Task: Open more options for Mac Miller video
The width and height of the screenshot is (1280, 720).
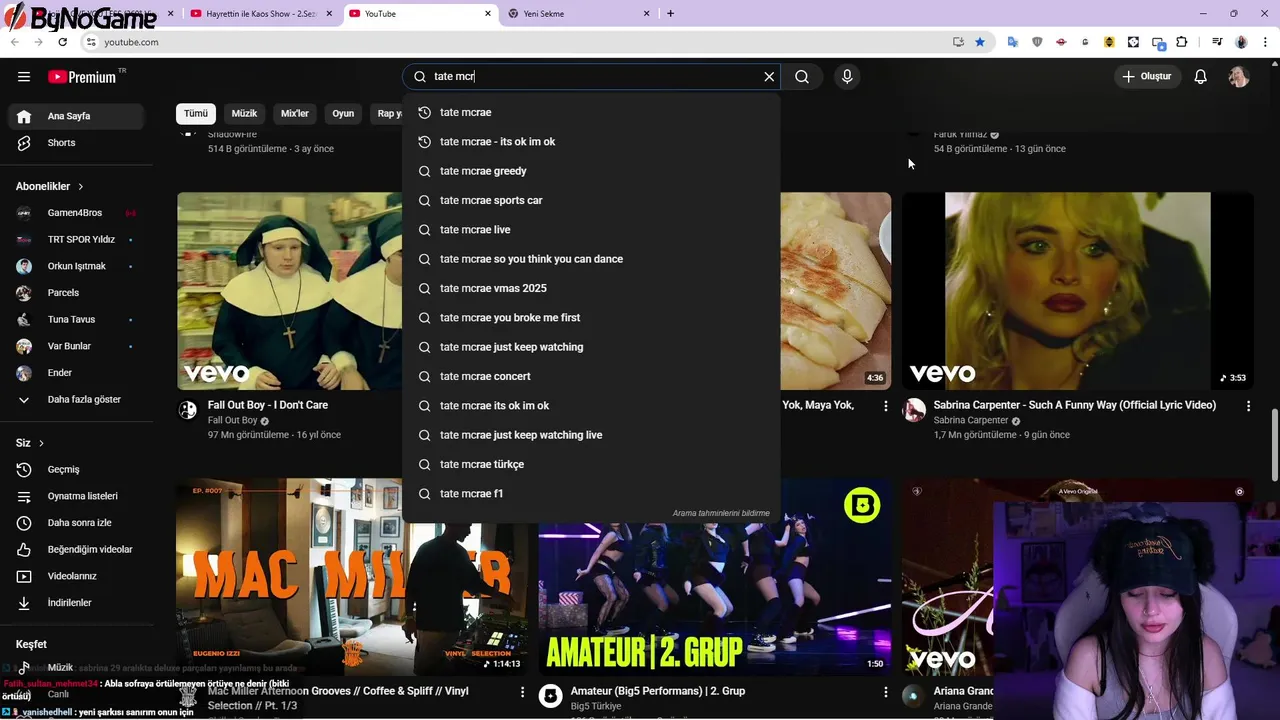Action: coord(522,692)
